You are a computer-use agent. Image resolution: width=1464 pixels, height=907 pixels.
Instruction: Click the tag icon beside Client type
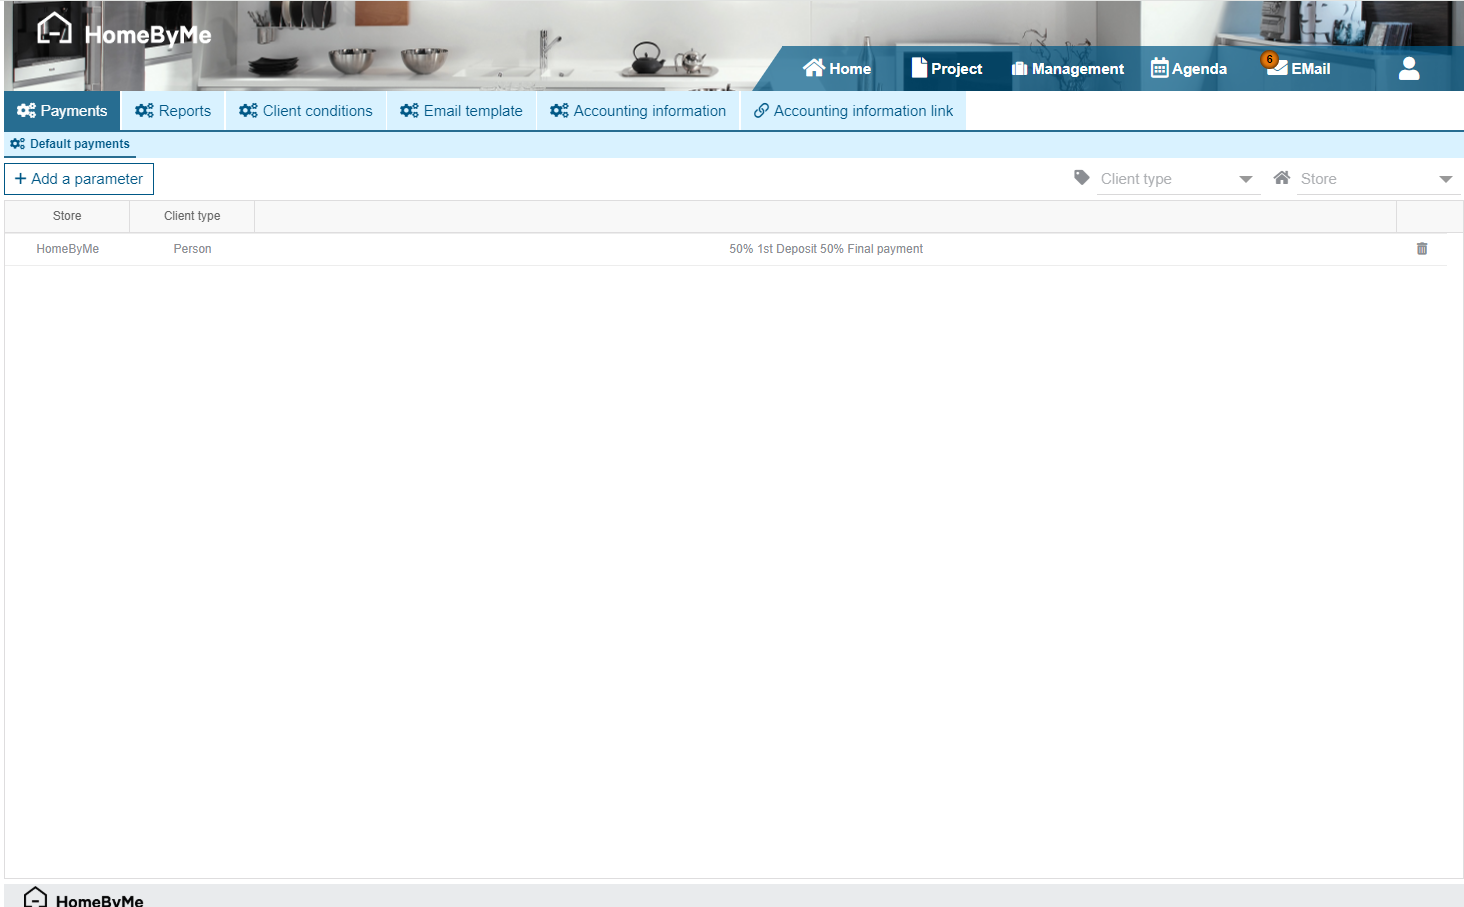click(1081, 178)
